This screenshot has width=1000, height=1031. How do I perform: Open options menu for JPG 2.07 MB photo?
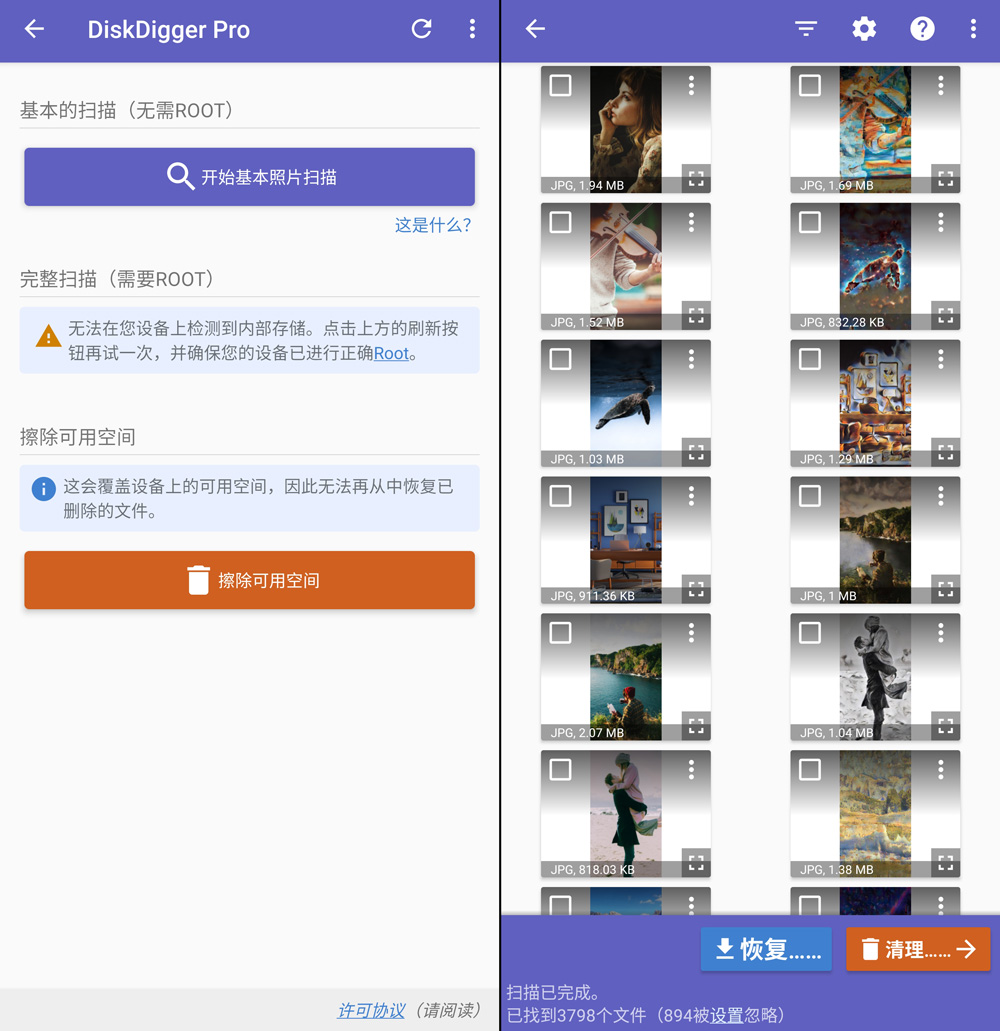click(x=691, y=633)
